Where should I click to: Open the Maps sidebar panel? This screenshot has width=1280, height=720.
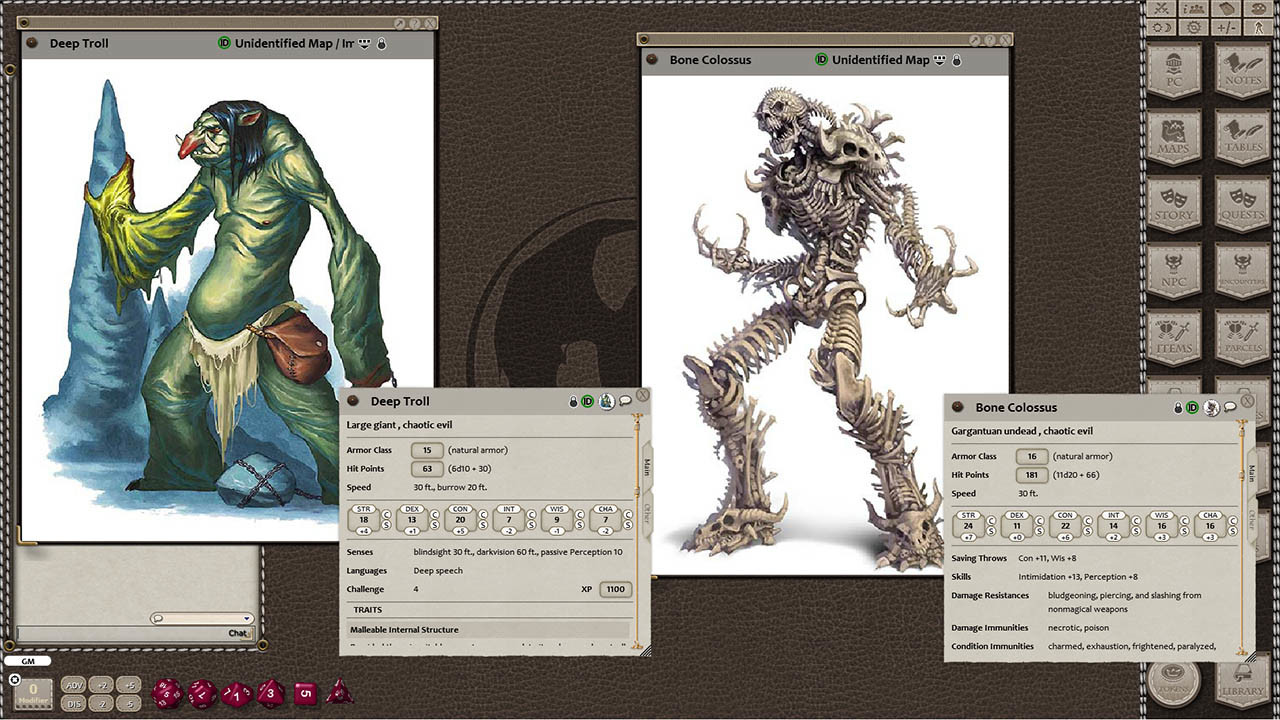click(x=1174, y=136)
